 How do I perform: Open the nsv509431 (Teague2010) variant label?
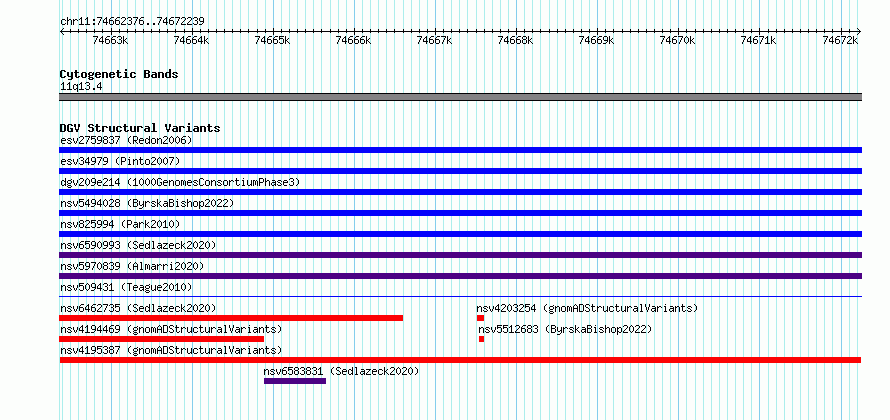126,287
